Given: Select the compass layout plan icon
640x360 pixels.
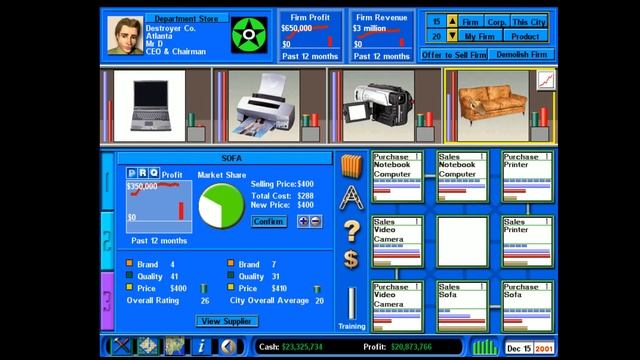Looking at the screenshot, I should pos(351,198).
